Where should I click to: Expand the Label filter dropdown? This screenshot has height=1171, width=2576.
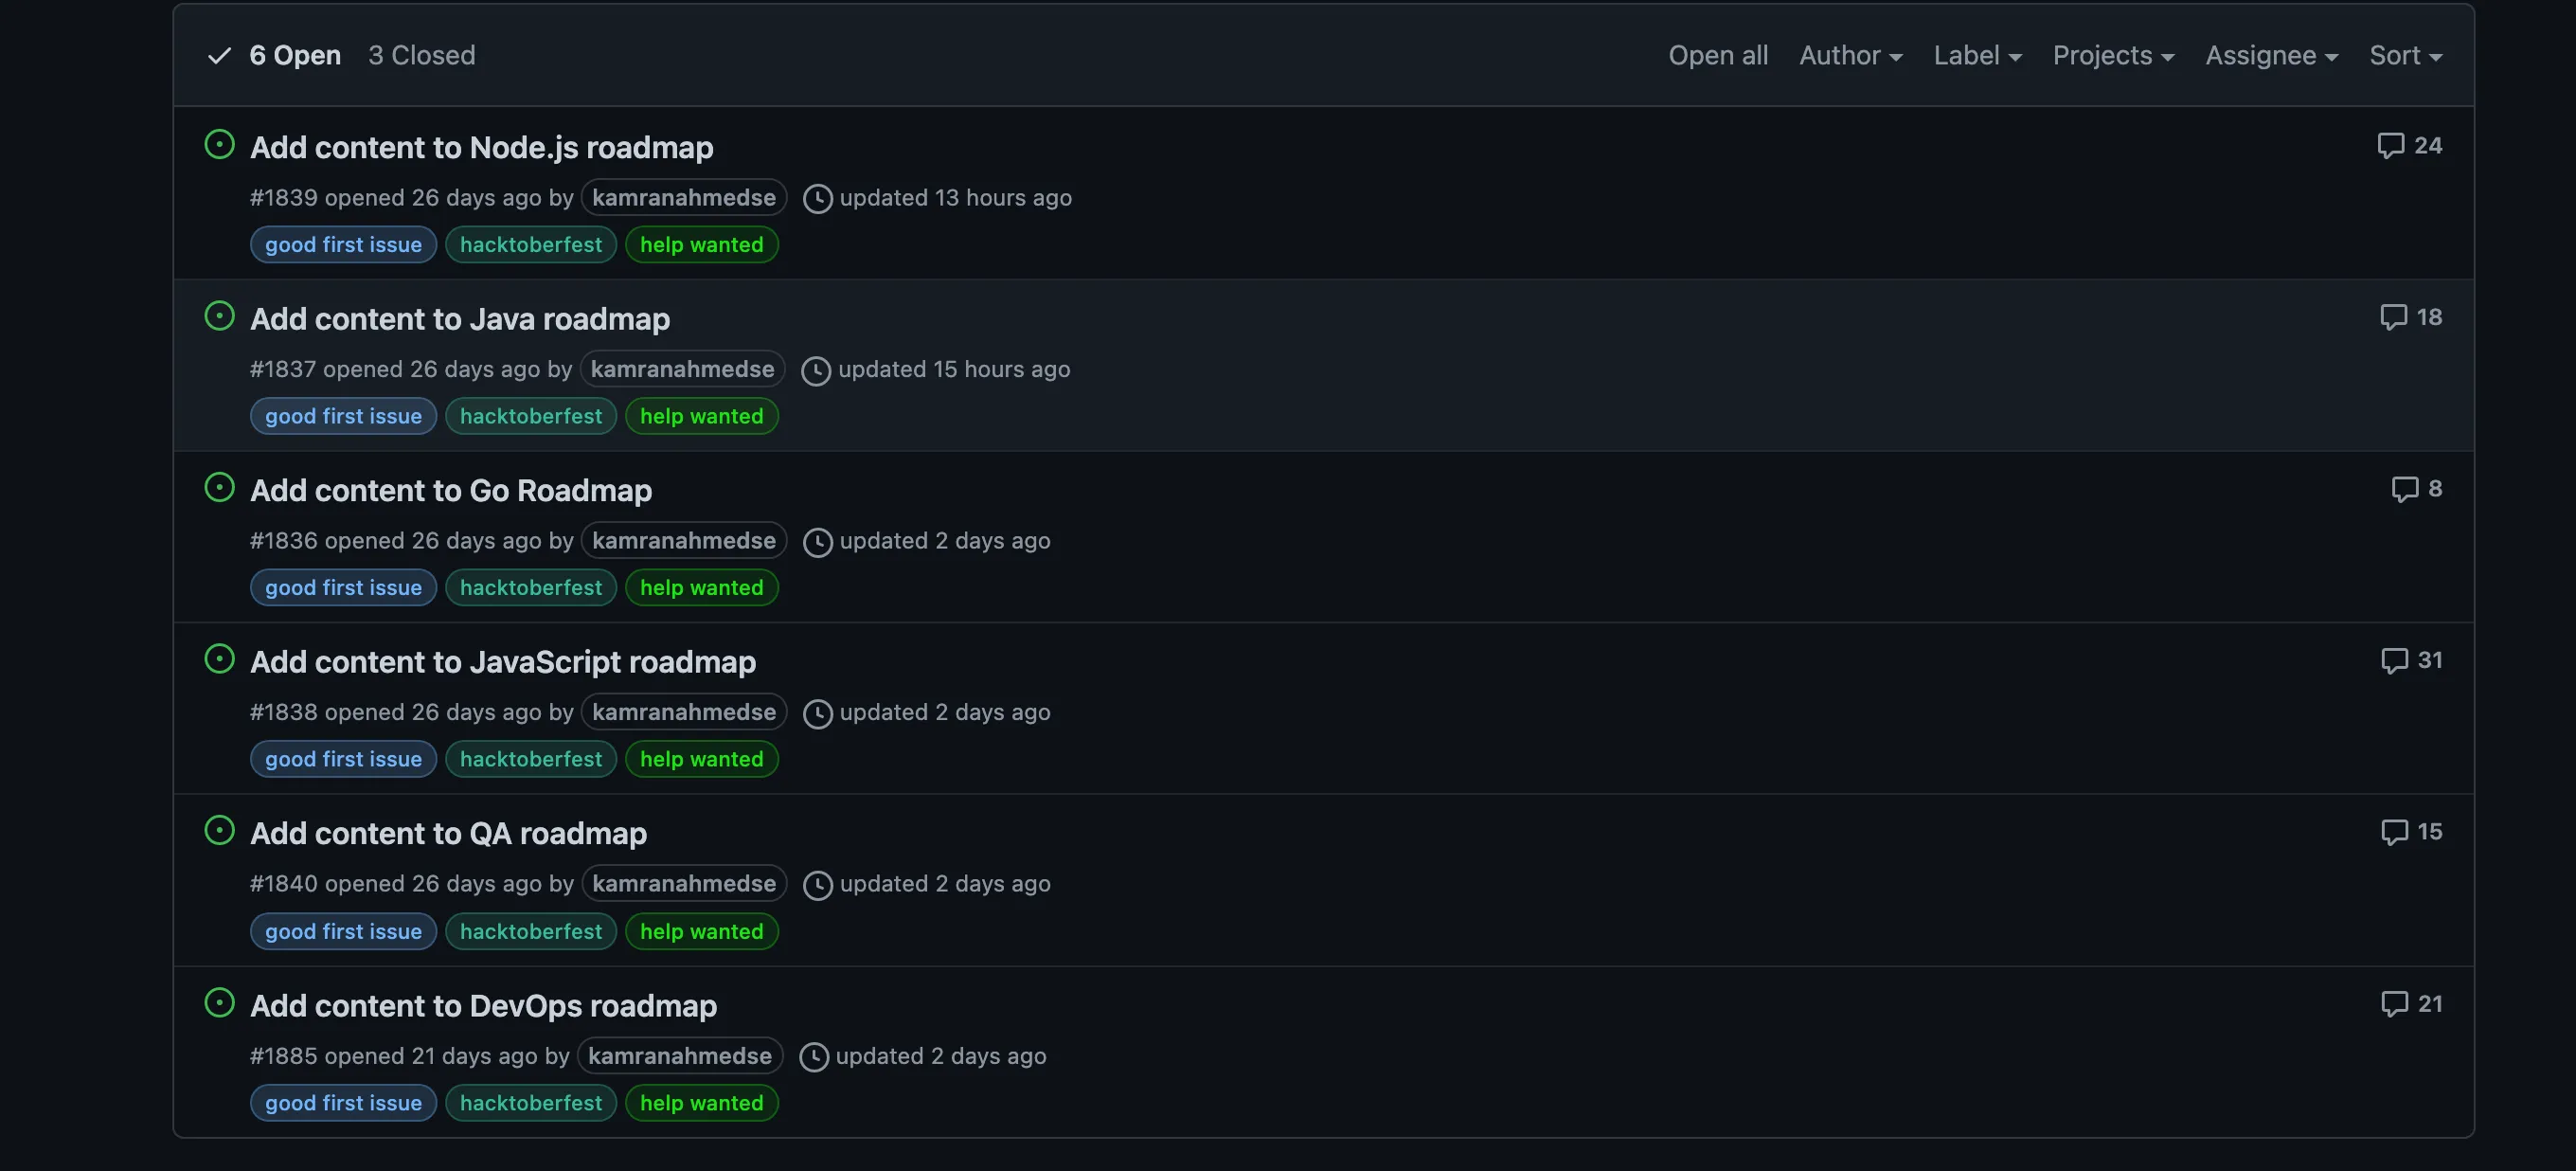coord(1977,55)
